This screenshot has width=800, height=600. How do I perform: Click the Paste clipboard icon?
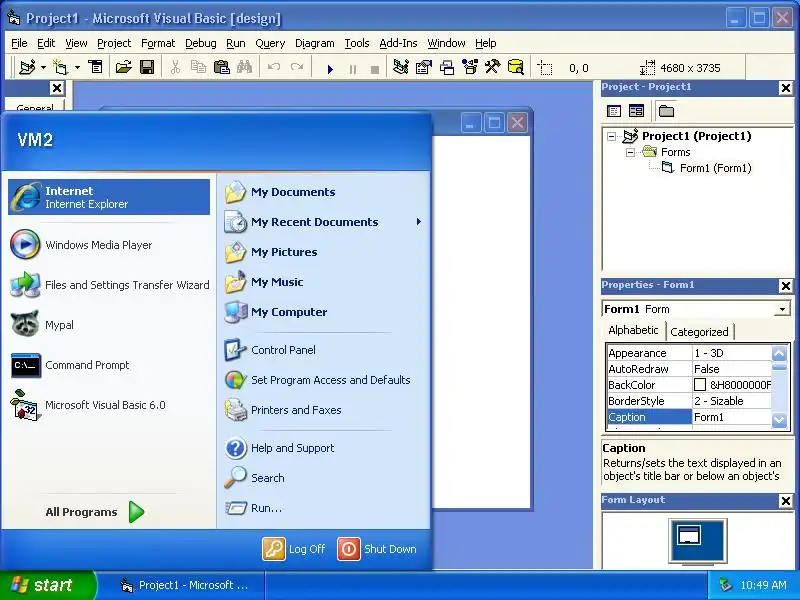pyautogui.click(x=221, y=67)
